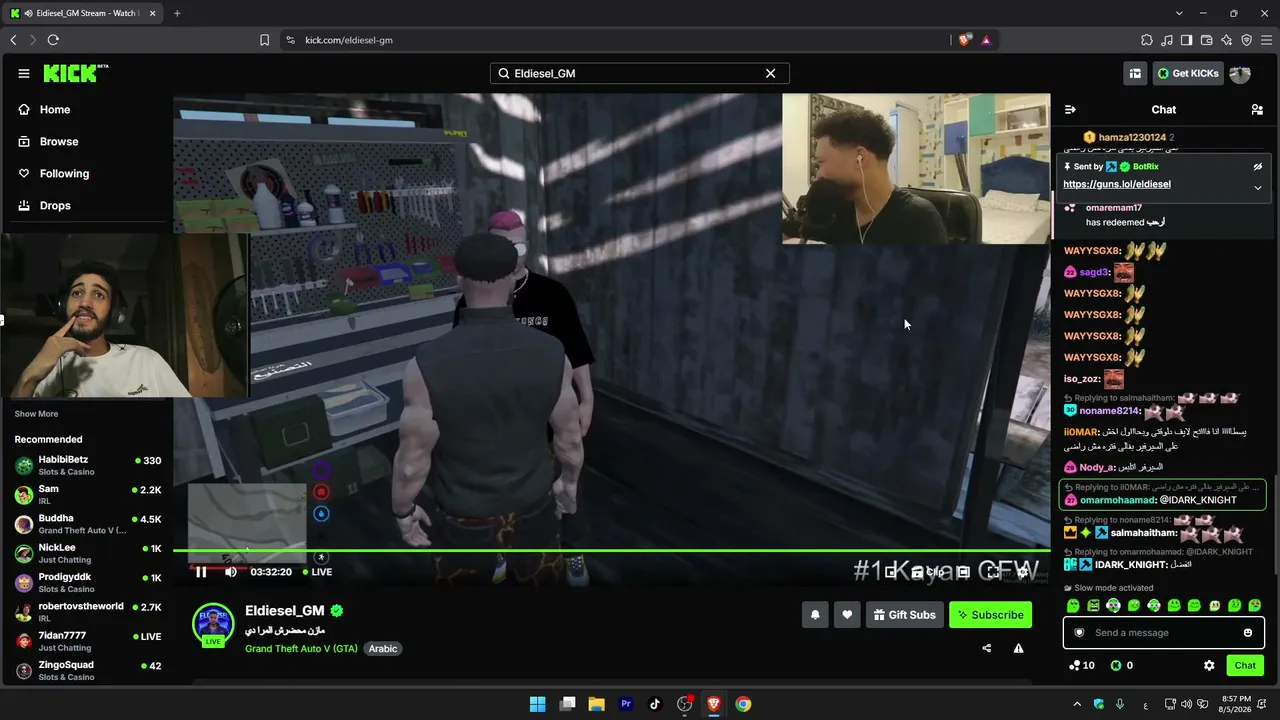
Task: Jump to LIVE in the player
Action: [316, 572]
